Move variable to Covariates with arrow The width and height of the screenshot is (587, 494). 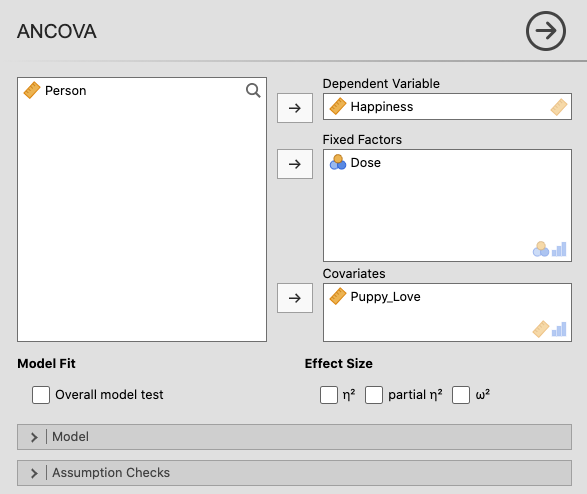pyautogui.click(x=295, y=298)
